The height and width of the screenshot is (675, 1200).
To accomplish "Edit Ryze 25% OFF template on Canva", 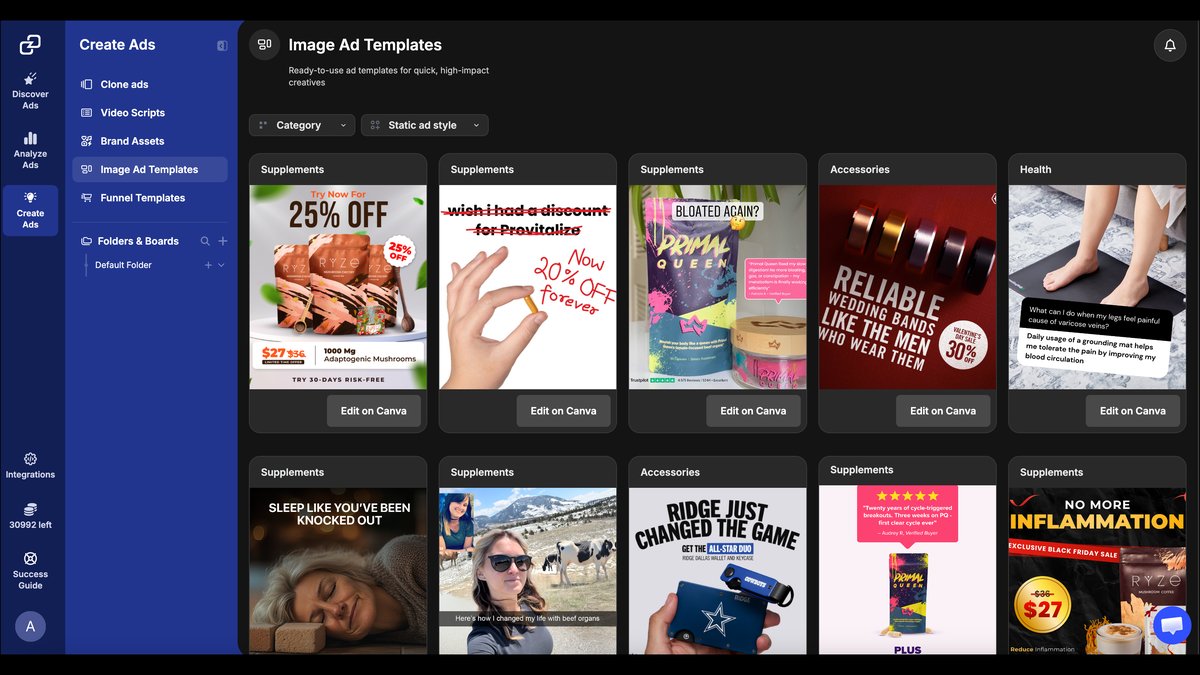I will tap(374, 411).
